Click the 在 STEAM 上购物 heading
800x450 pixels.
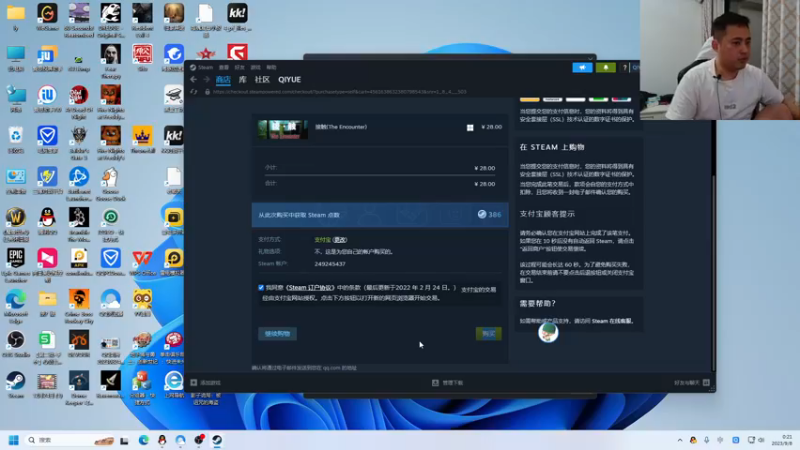point(552,147)
